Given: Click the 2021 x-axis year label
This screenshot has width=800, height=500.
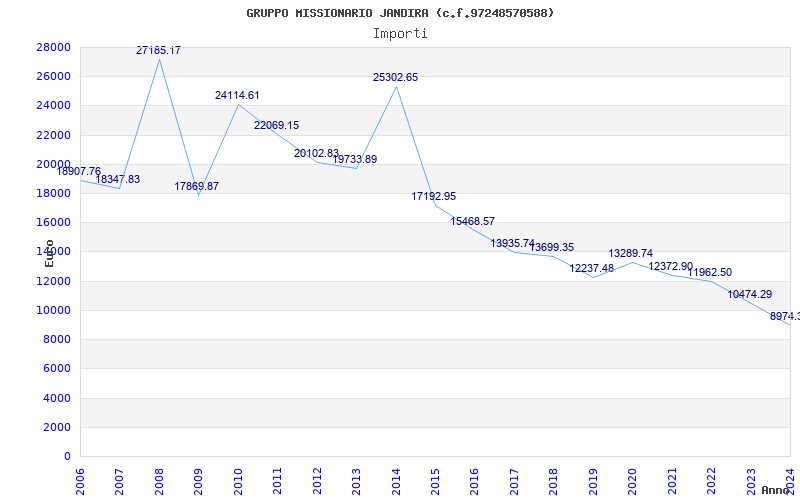Looking at the screenshot, I should 672,481.
